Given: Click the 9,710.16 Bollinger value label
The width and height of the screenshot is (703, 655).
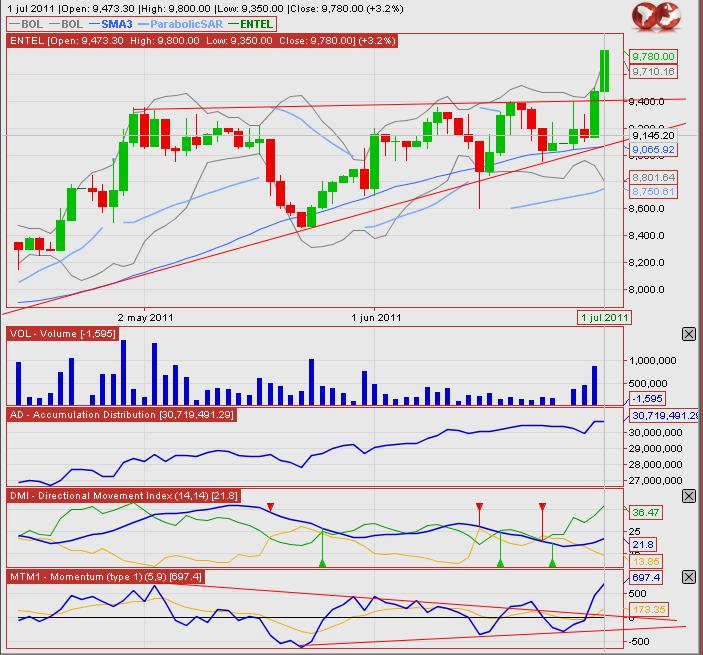Looking at the screenshot, I should coord(653,71).
